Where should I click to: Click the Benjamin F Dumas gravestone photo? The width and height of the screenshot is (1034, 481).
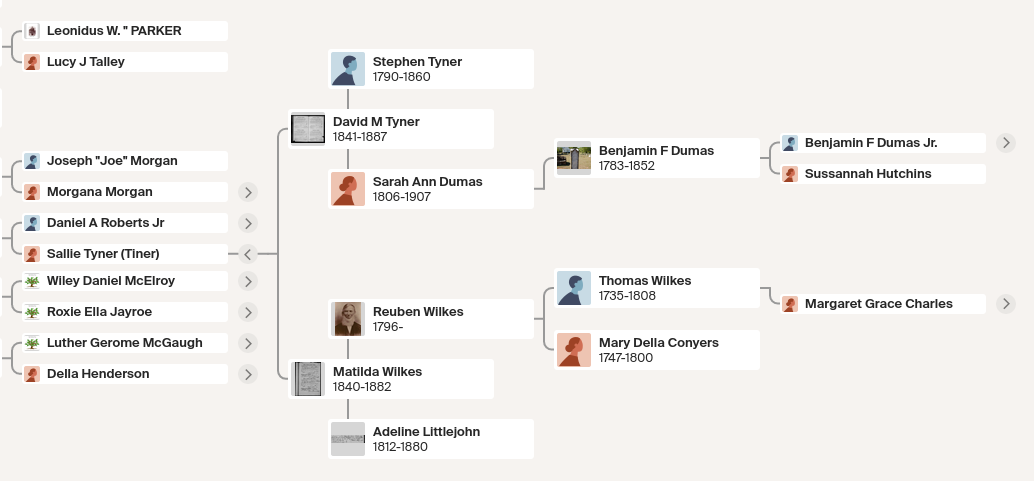(574, 158)
